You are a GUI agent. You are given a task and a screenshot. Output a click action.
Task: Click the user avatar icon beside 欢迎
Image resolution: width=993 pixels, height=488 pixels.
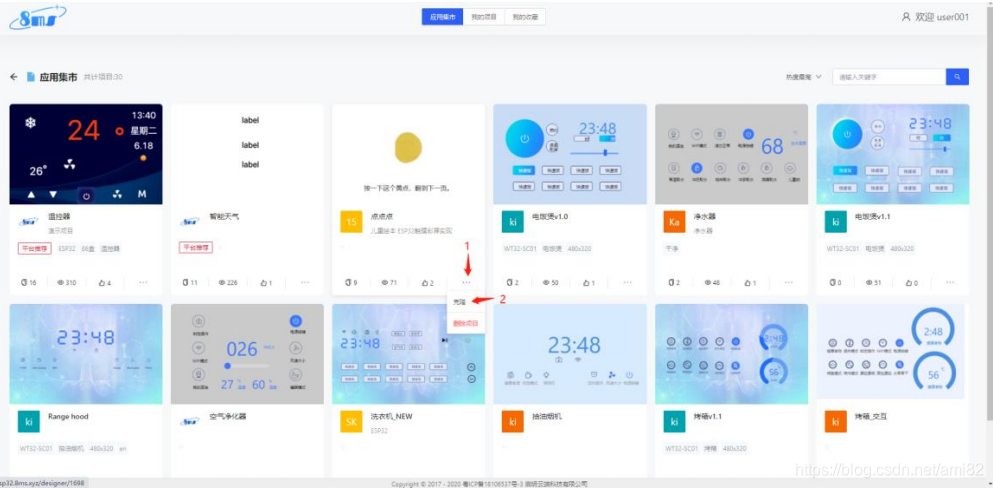click(906, 17)
